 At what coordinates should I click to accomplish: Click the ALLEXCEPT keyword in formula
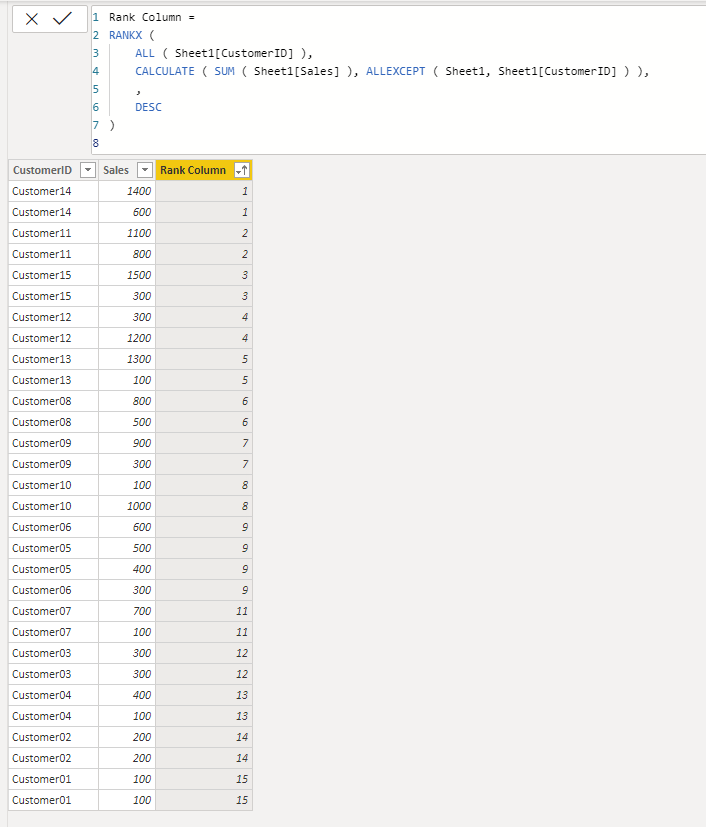click(395, 71)
